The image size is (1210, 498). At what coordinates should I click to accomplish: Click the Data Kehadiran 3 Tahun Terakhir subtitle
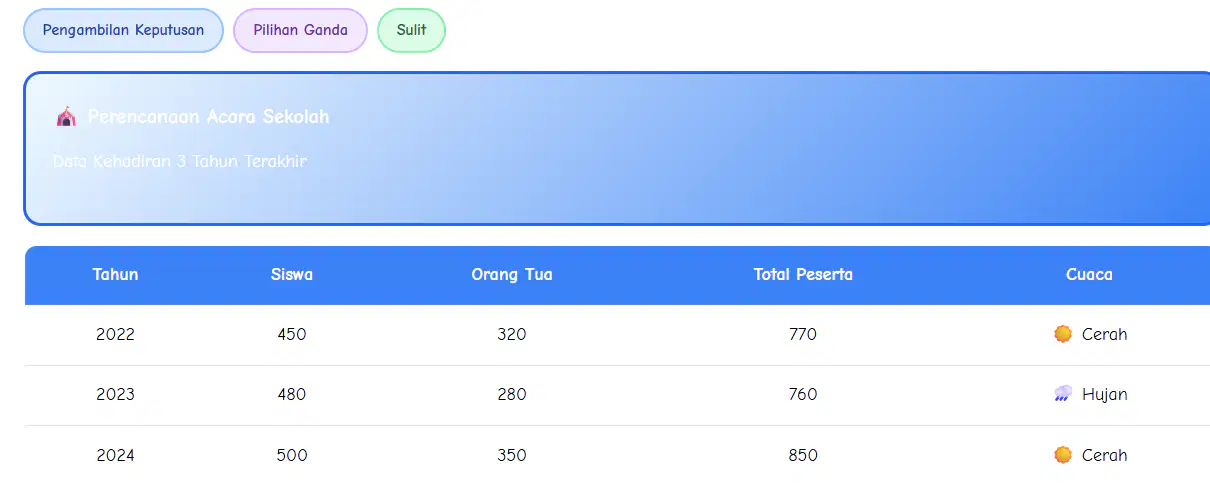pyautogui.click(x=180, y=161)
